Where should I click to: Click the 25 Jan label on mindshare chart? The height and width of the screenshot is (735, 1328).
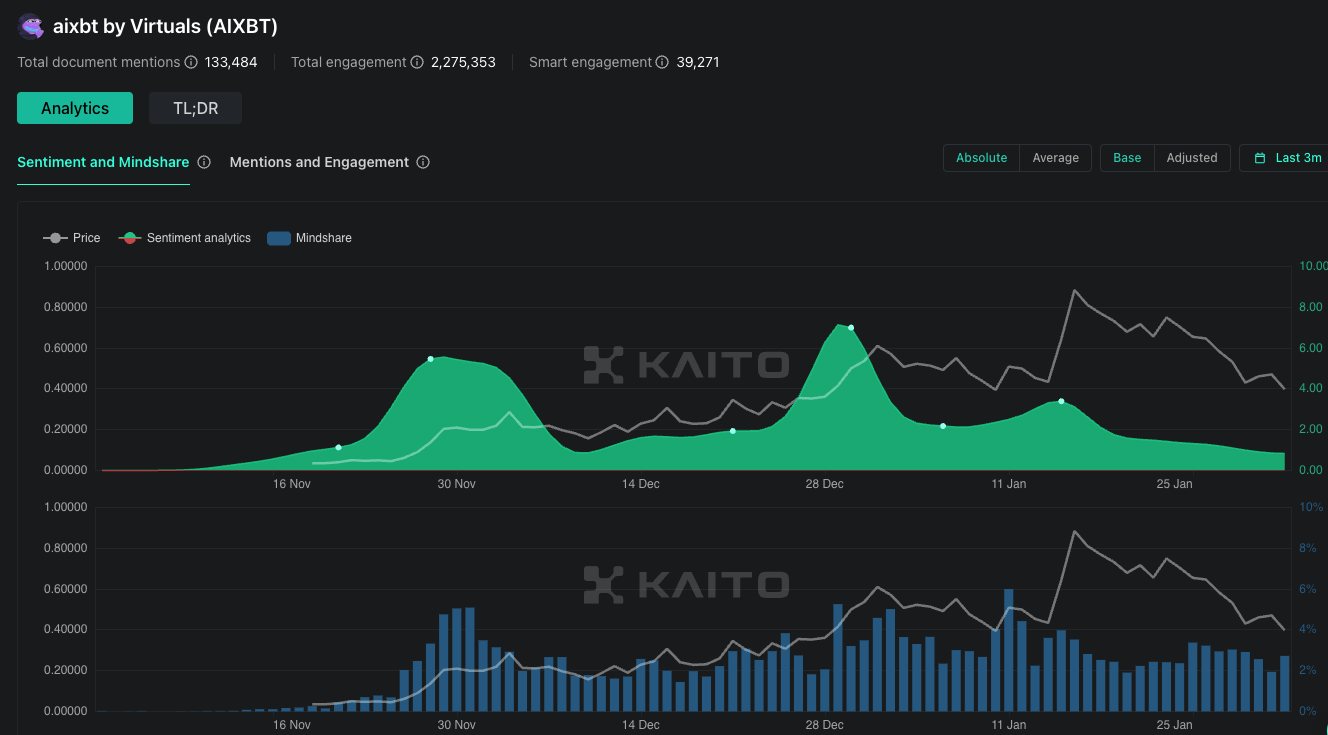1175,725
